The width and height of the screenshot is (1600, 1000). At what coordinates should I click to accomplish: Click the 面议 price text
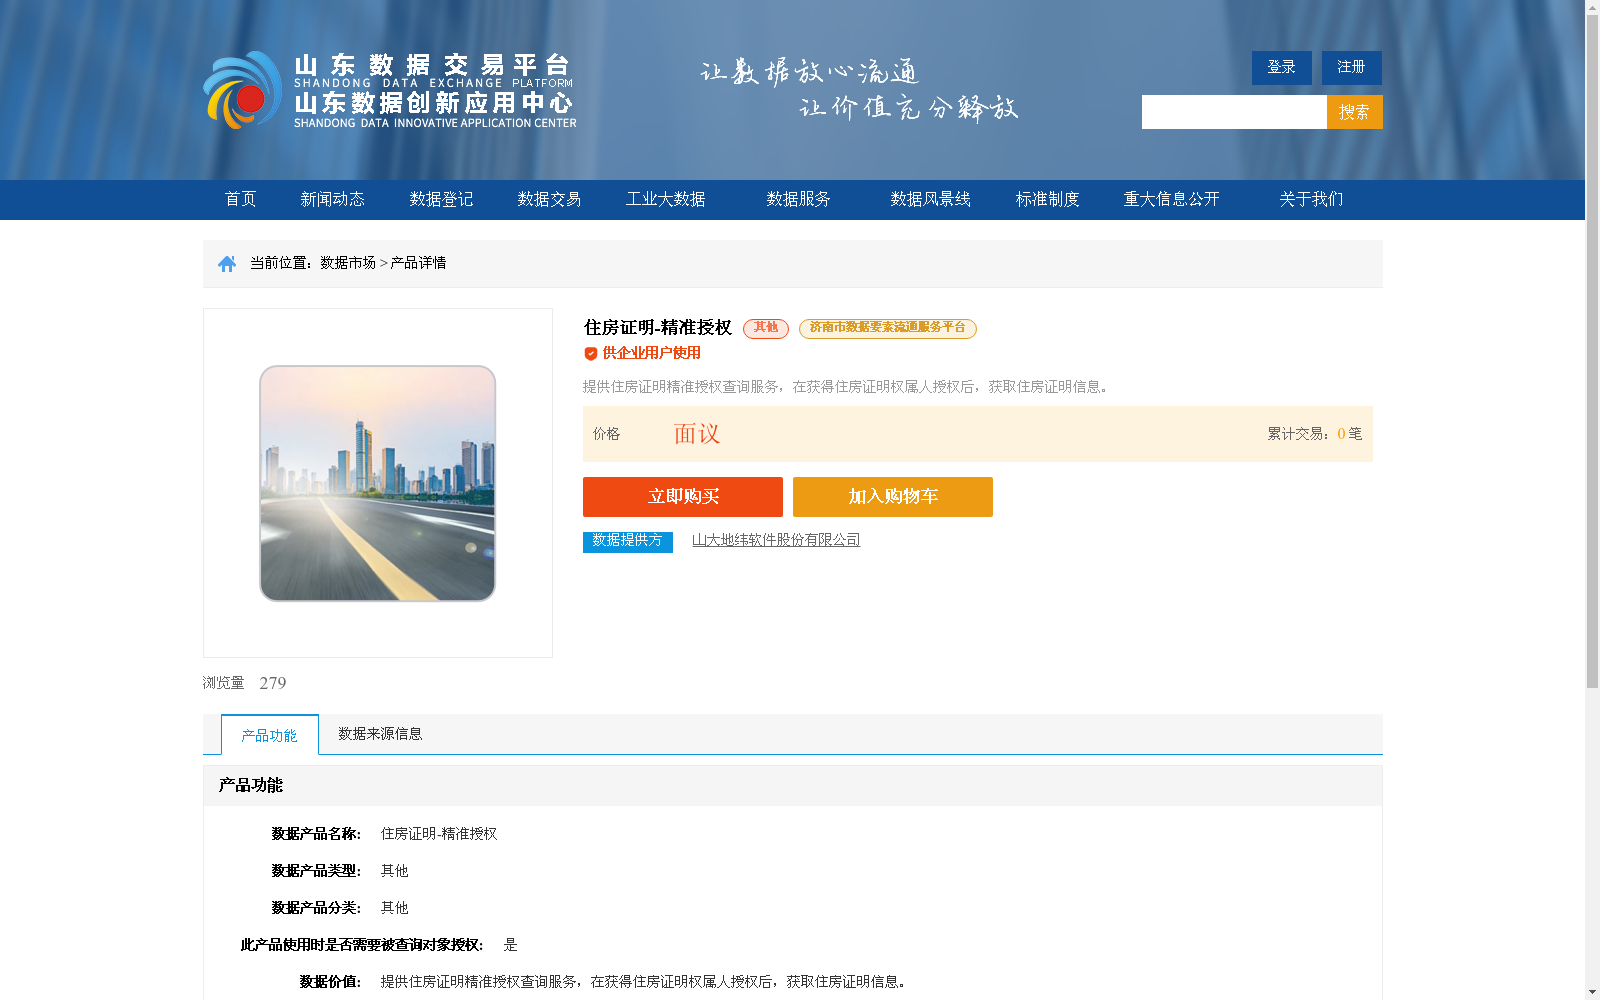pos(697,434)
